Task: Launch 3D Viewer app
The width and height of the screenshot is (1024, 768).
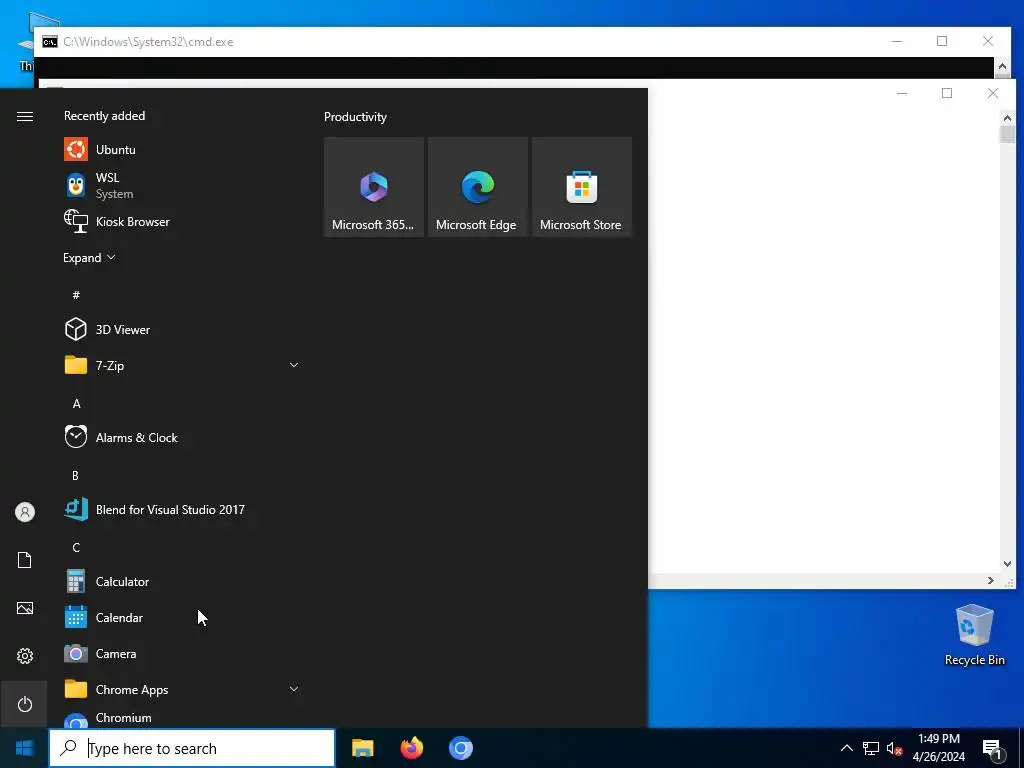Action: coord(182,329)
